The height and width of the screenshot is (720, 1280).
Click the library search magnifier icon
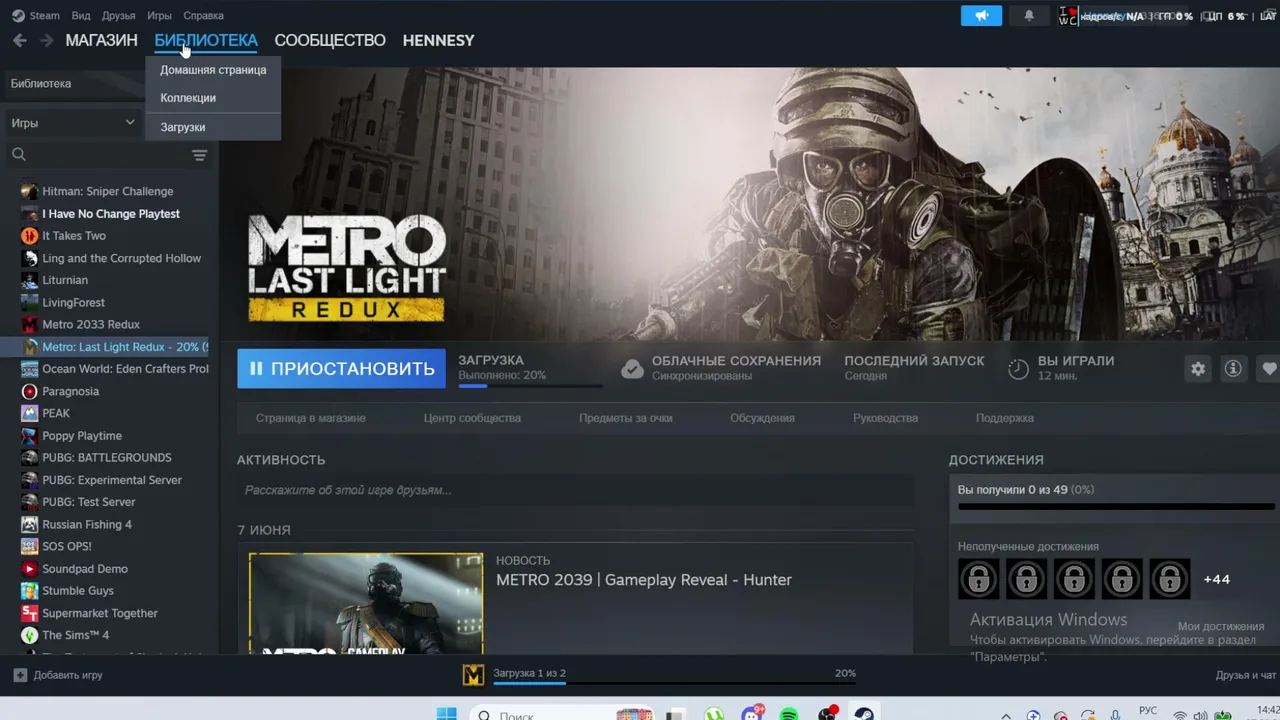click(x=18, y=154)
